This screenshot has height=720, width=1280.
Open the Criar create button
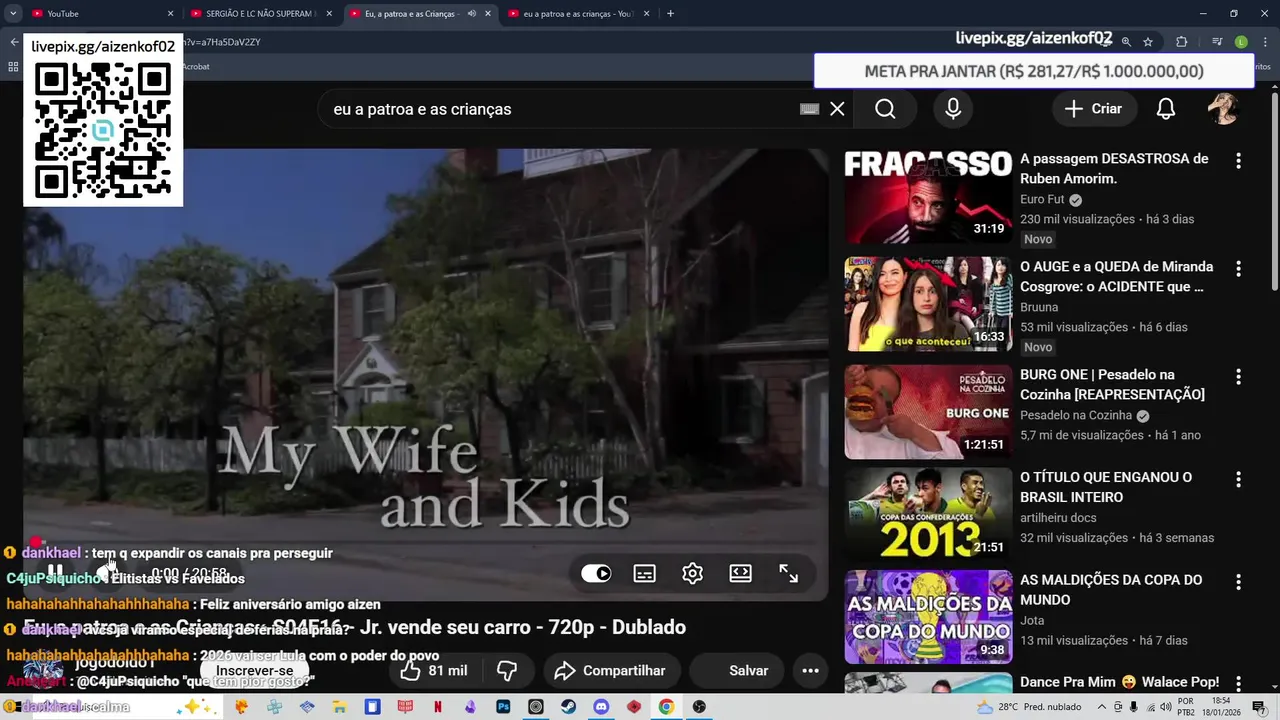pyautogui.click(x=1094, y=109)
